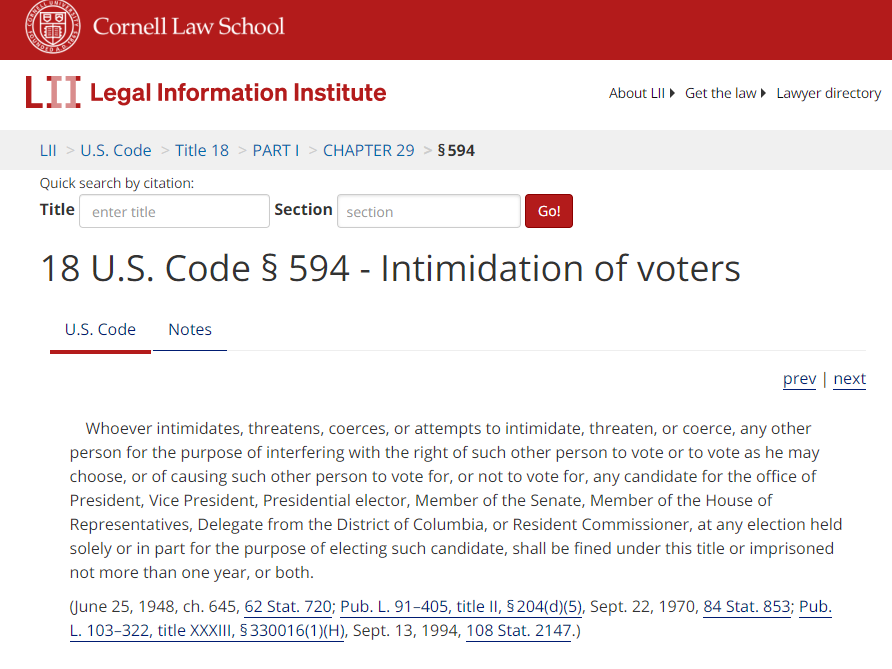The width and height of the screenshot is (892, 669).
Task: Expand the Get the law menu
Action: pos(725,93)
